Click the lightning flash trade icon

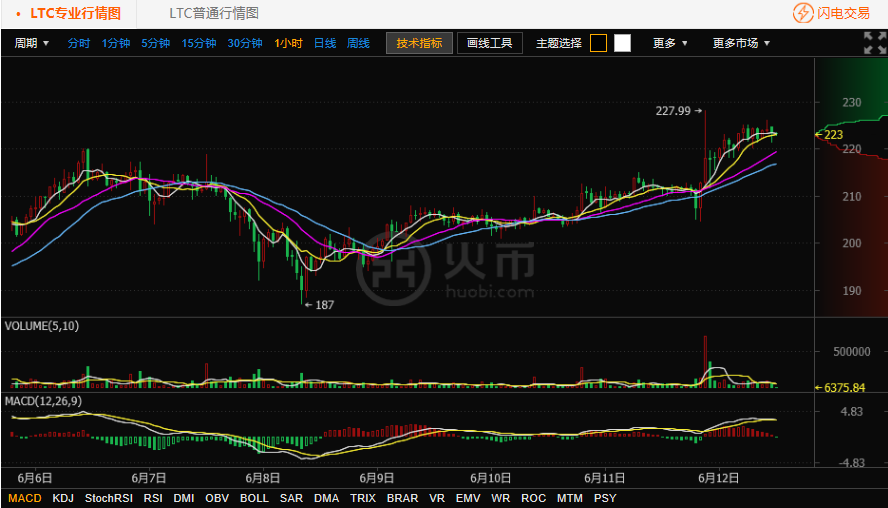(803, 13)
